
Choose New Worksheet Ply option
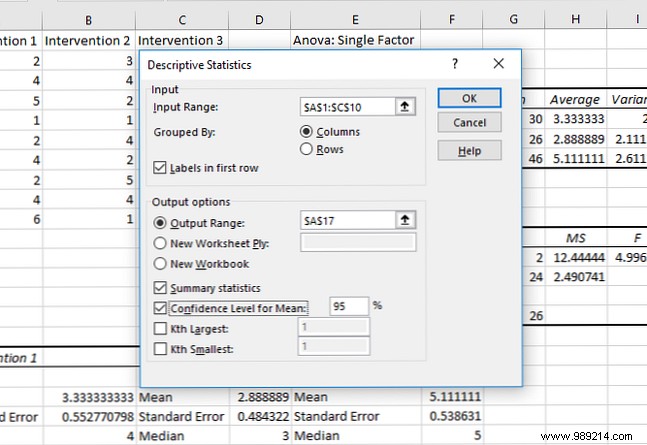pyautogui.click(x=160, y=243)
